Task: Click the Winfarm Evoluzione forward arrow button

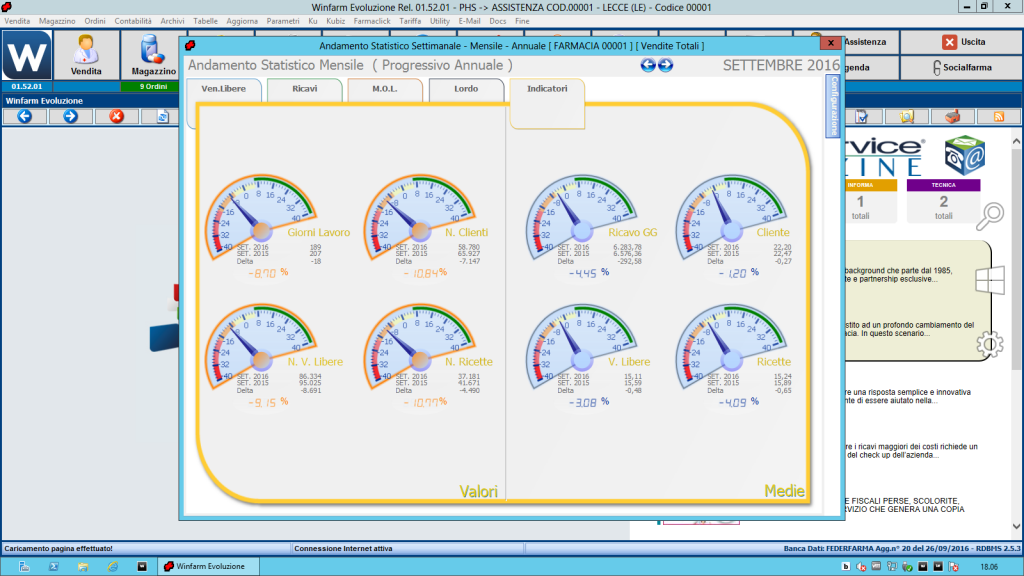Action: tap(71, 116)
